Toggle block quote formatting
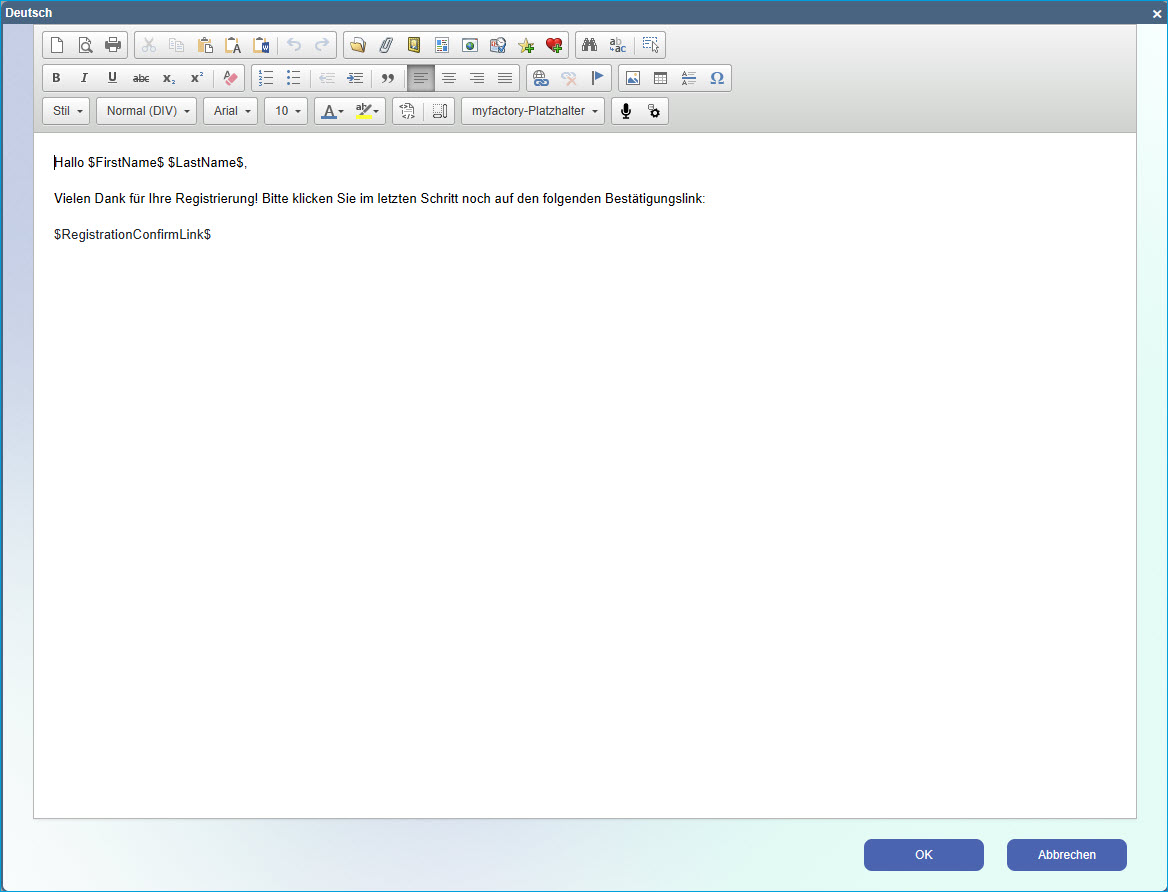 [388, 78]
